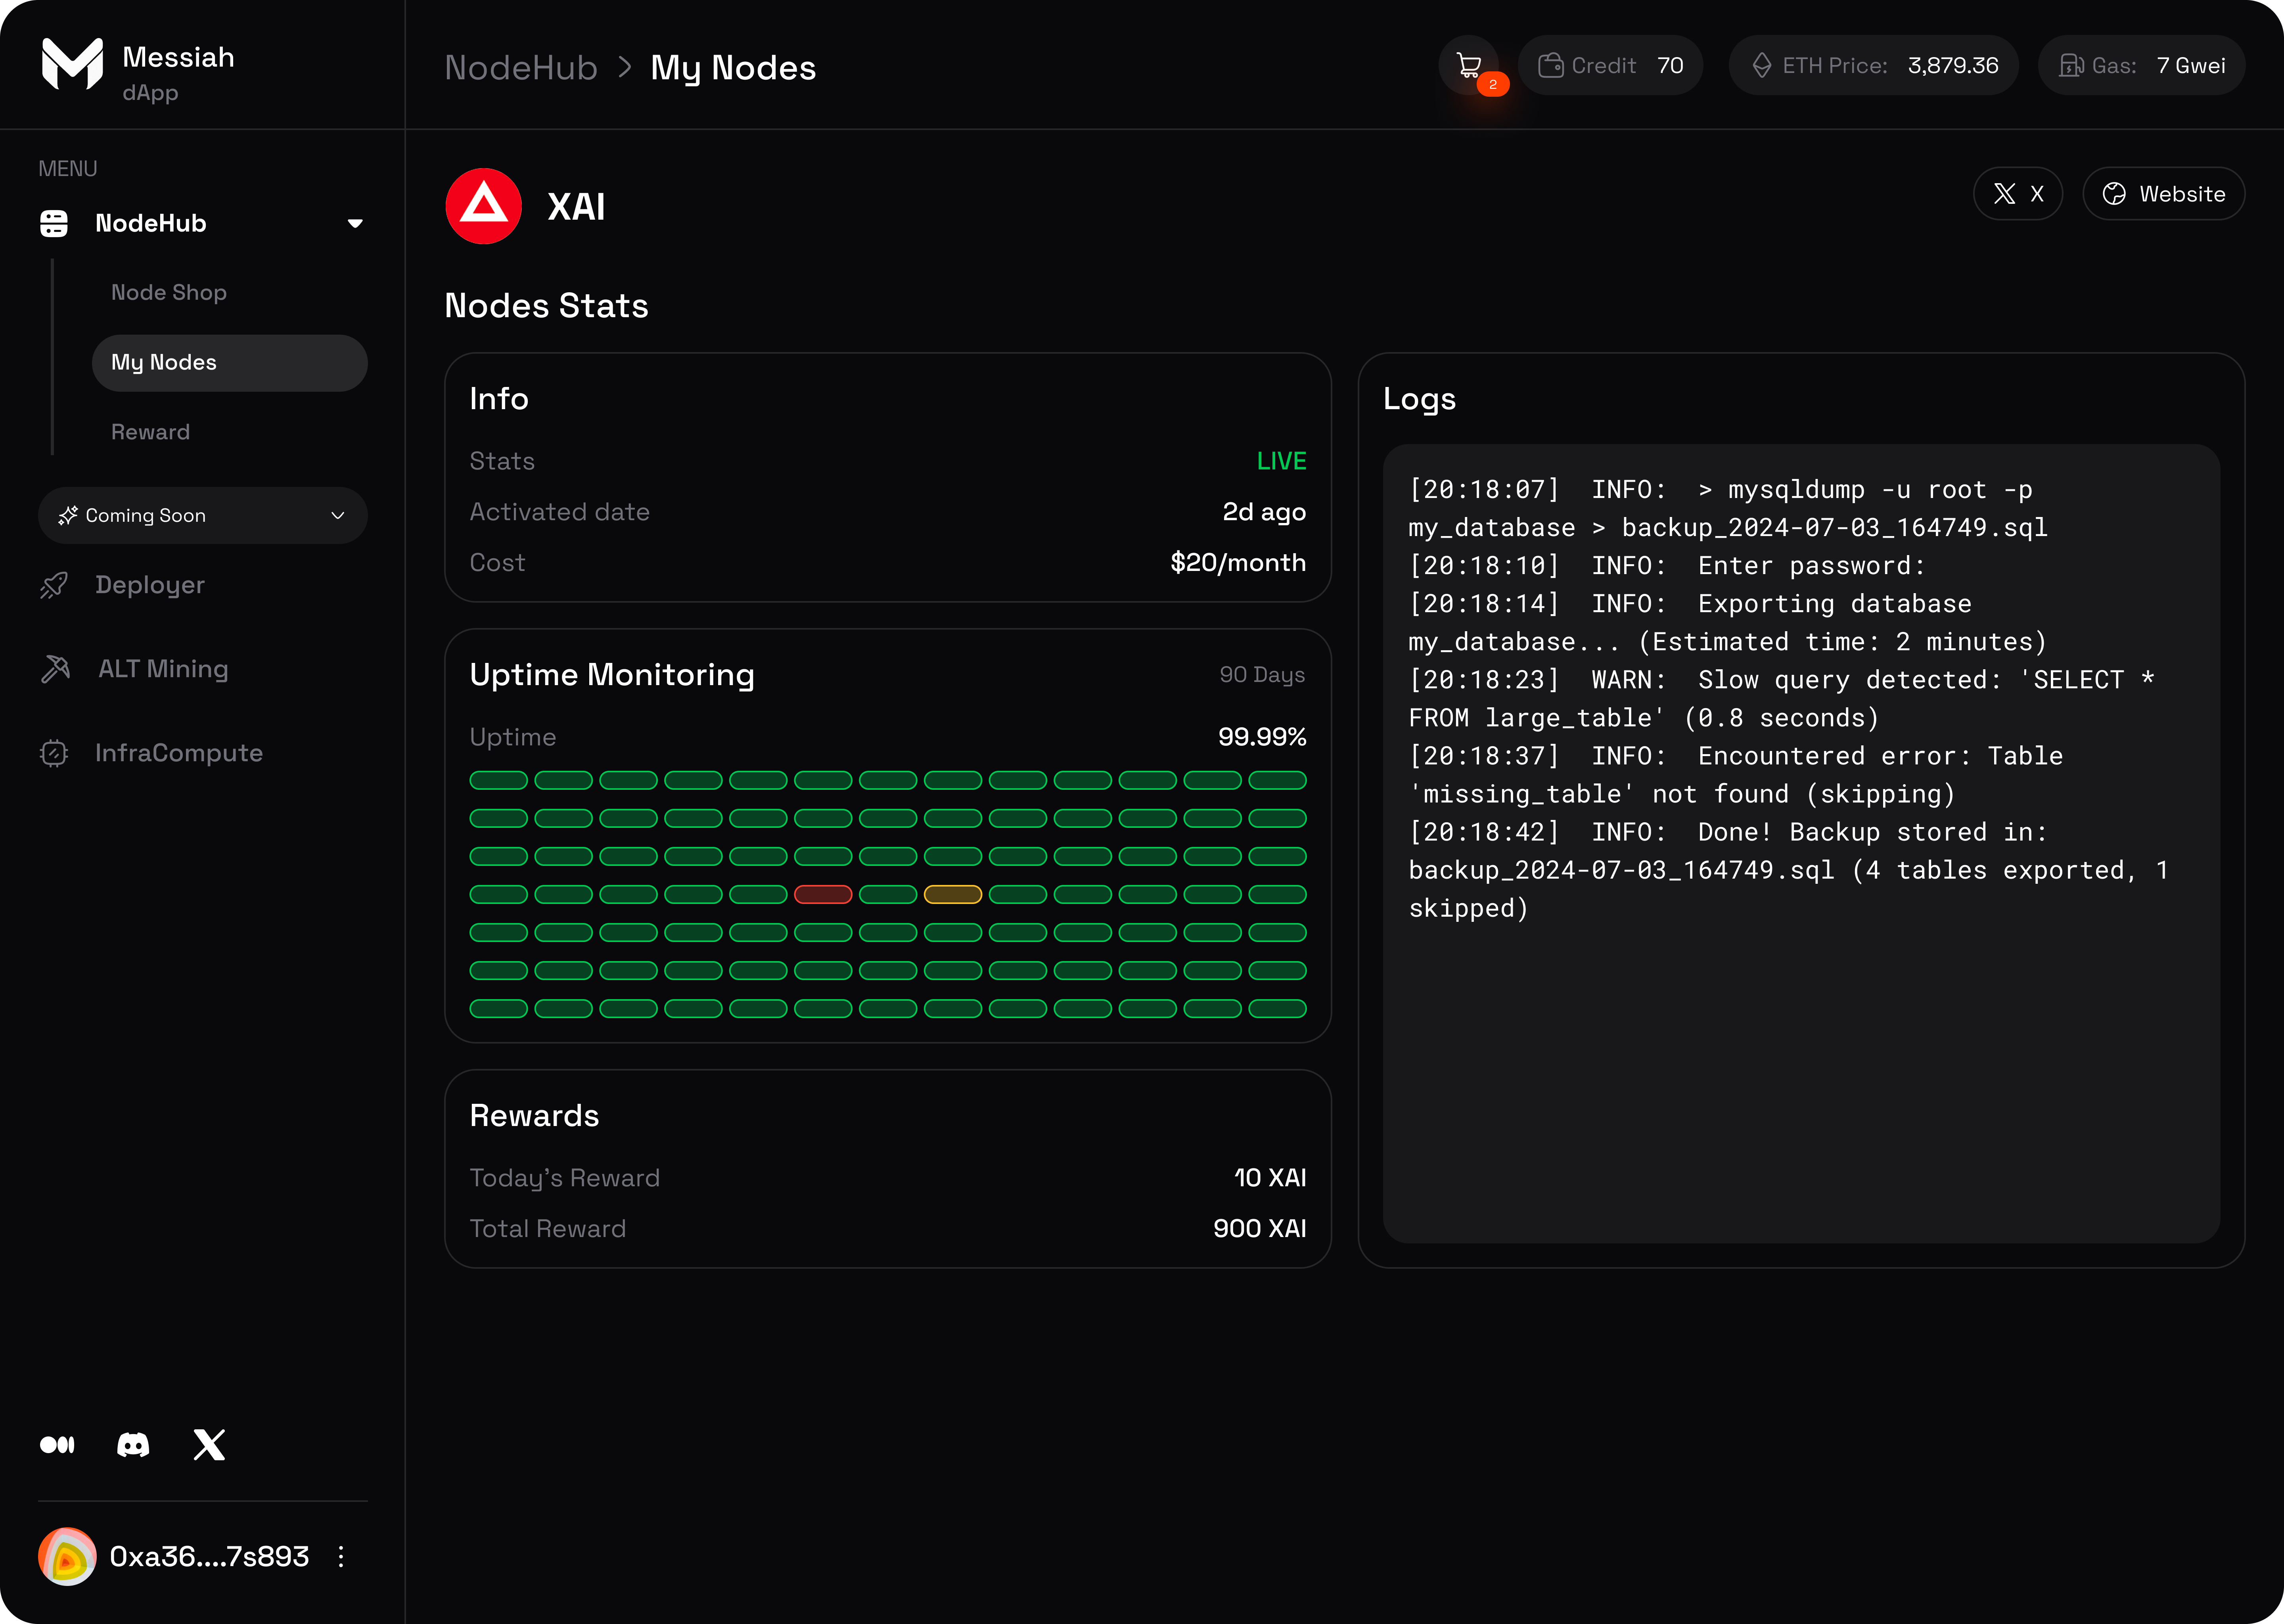Click the first green uptime bar
The height and width of the screenshot is (1624, 2284).
coord(498,780)
